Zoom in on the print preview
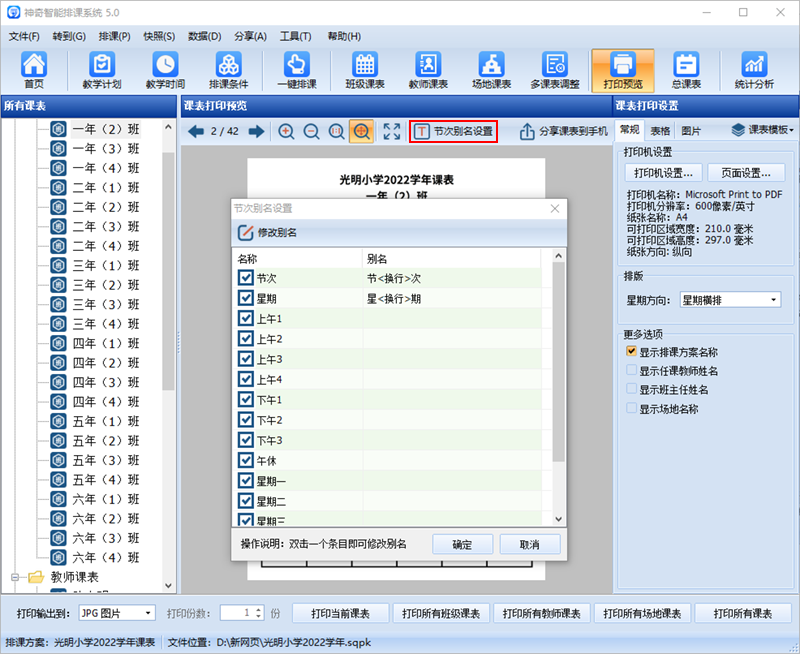 [x=286, y=132]
